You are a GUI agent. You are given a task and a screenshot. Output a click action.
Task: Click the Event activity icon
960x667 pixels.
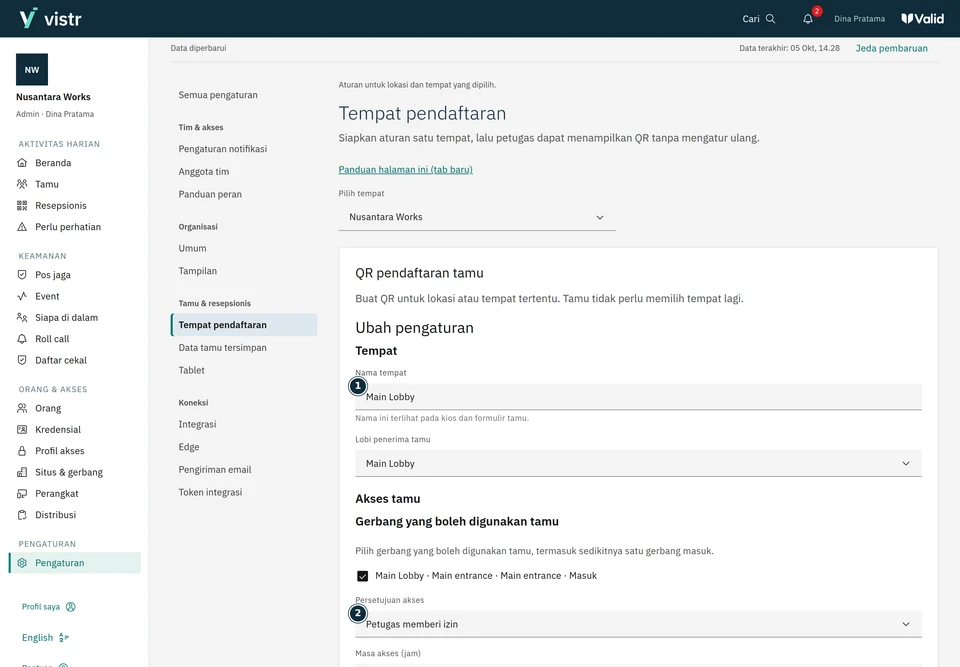point(22,296)
